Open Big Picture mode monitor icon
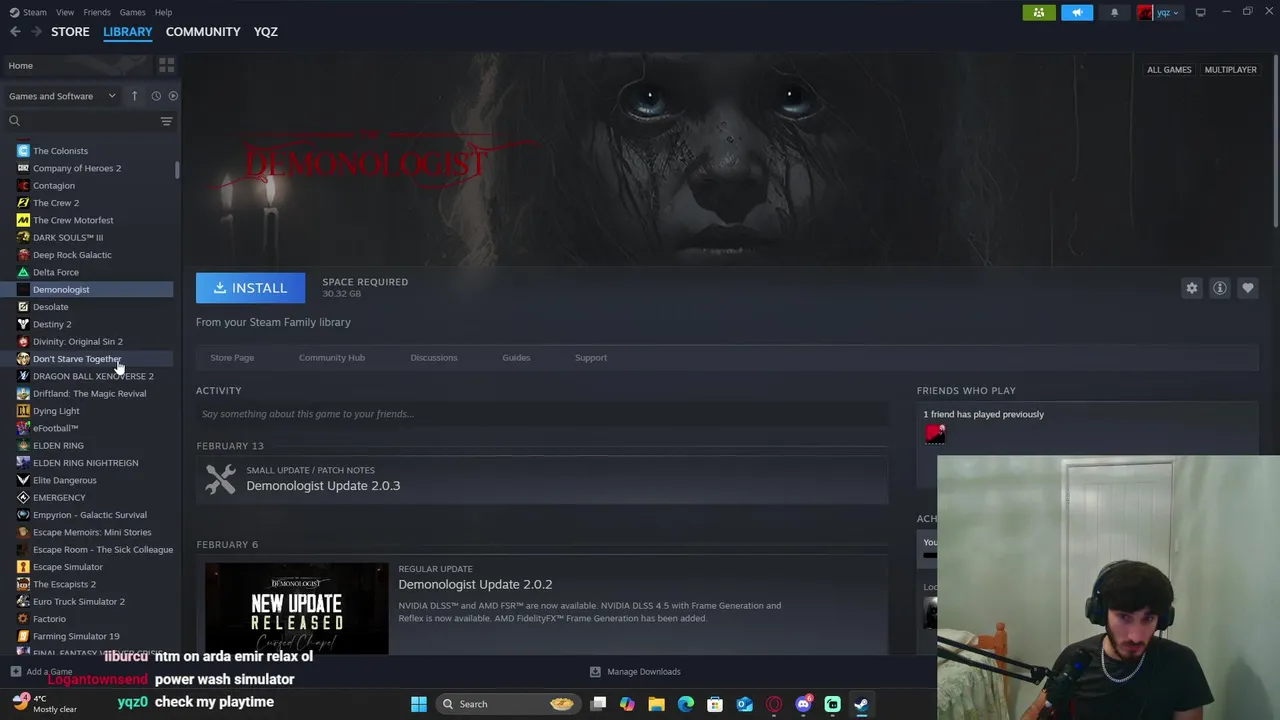 (1200, 12)
